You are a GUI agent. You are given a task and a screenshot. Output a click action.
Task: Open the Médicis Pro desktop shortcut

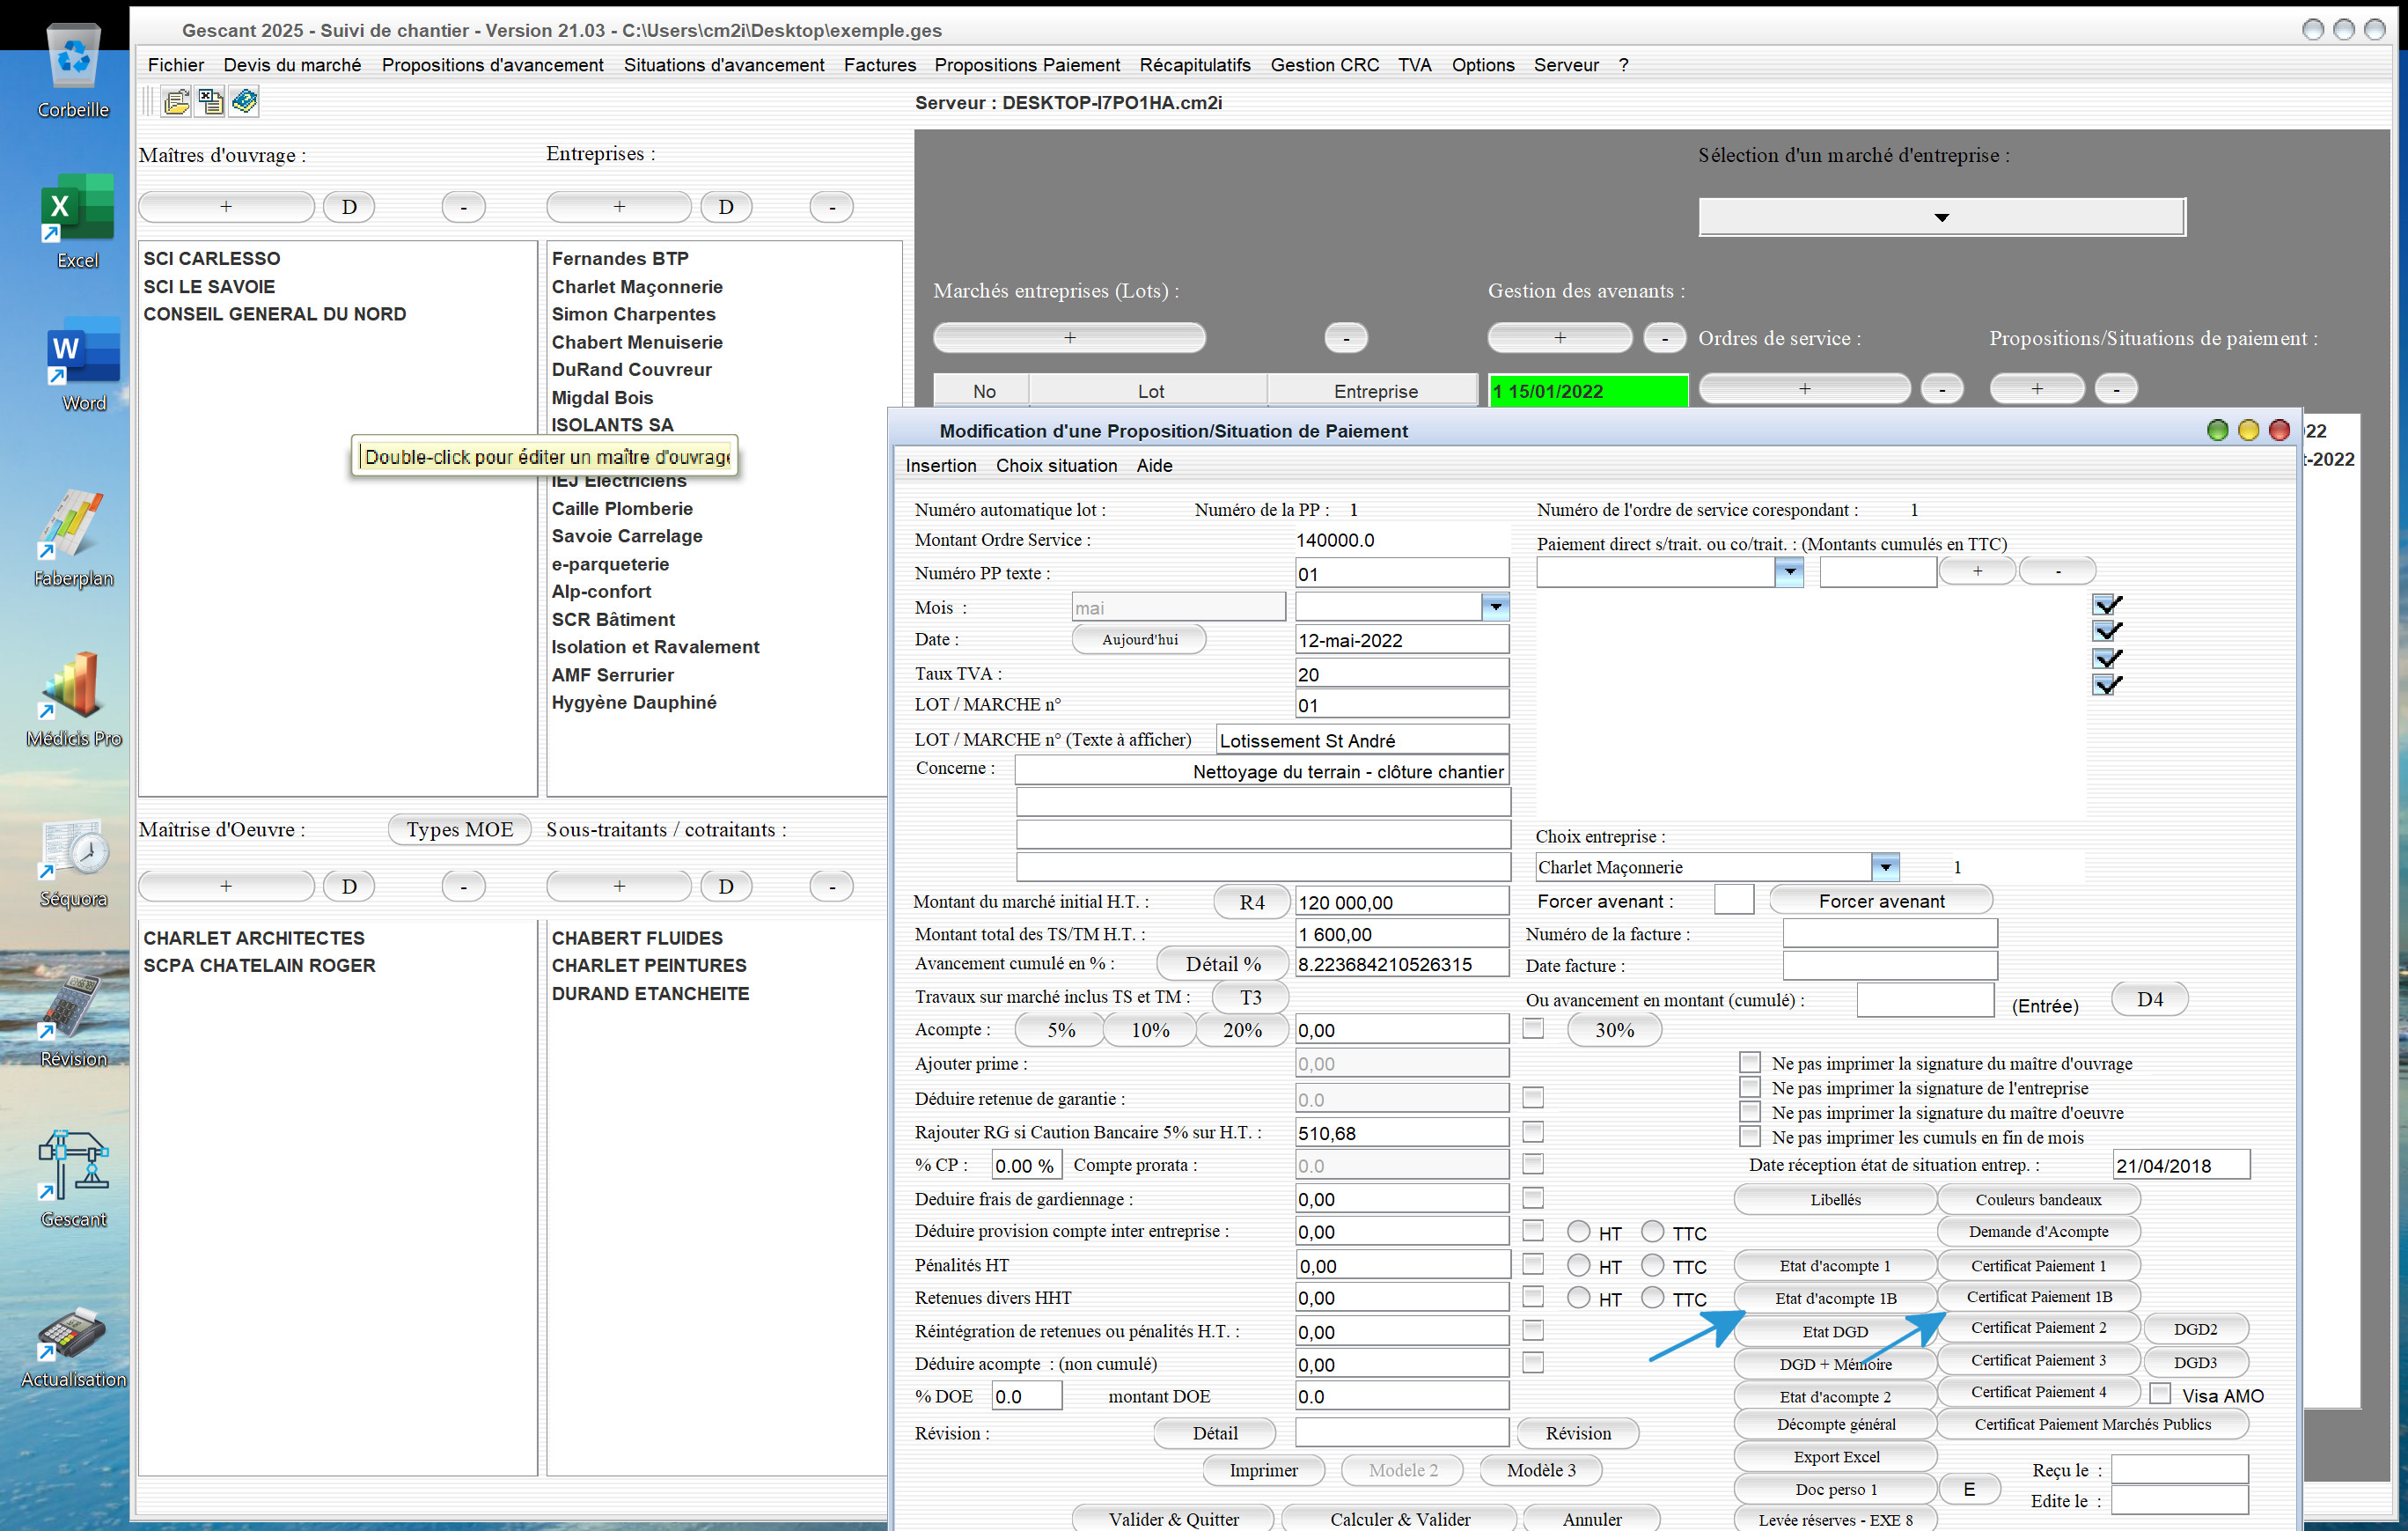click(x=73, y=698)
